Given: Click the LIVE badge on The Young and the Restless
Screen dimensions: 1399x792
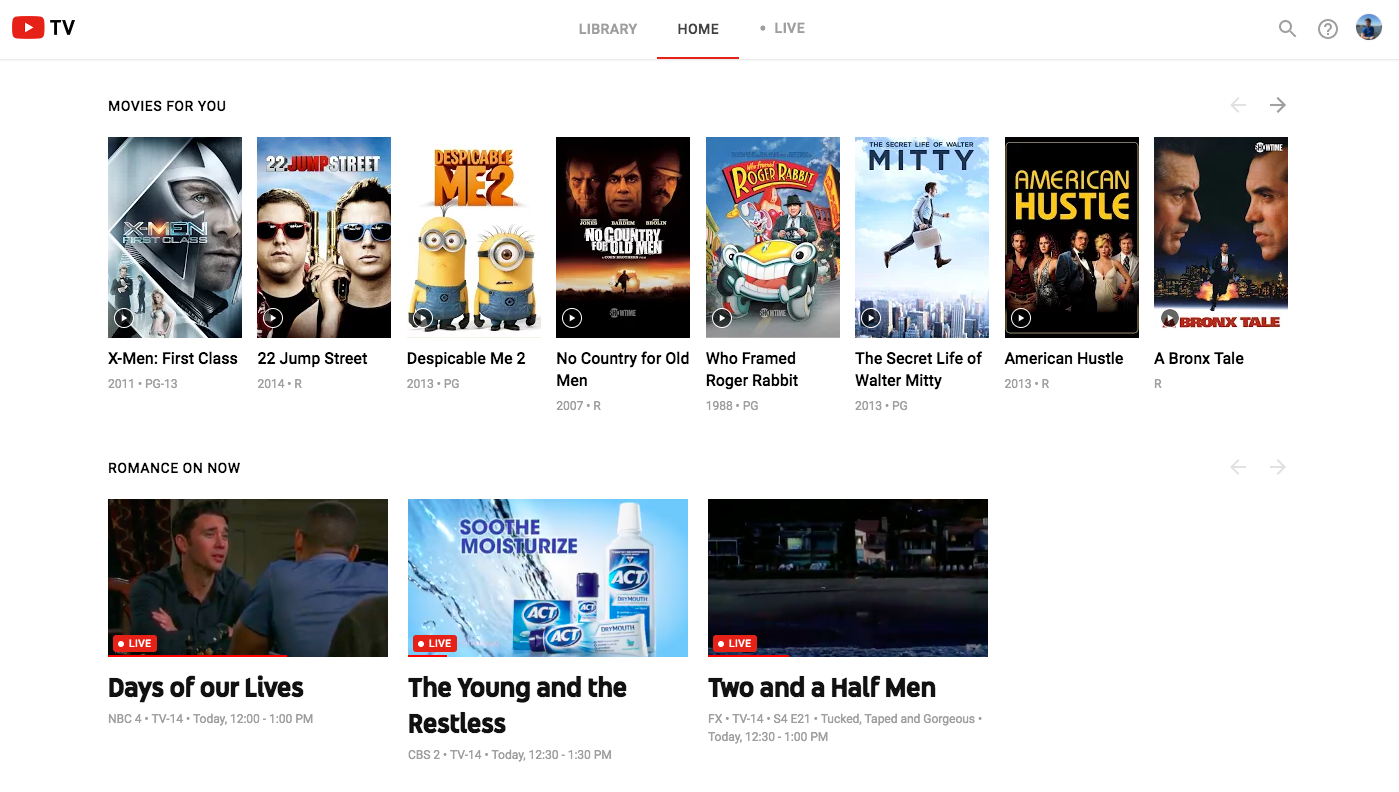Looking at the screenshot, I should click(434, 643).
